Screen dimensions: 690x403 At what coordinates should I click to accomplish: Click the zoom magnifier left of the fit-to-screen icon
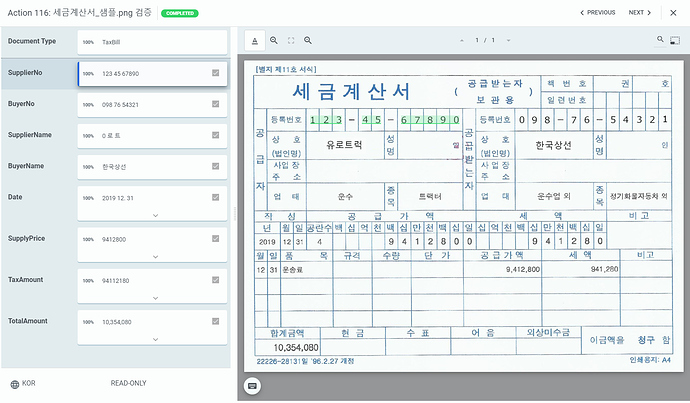(274, 40)
